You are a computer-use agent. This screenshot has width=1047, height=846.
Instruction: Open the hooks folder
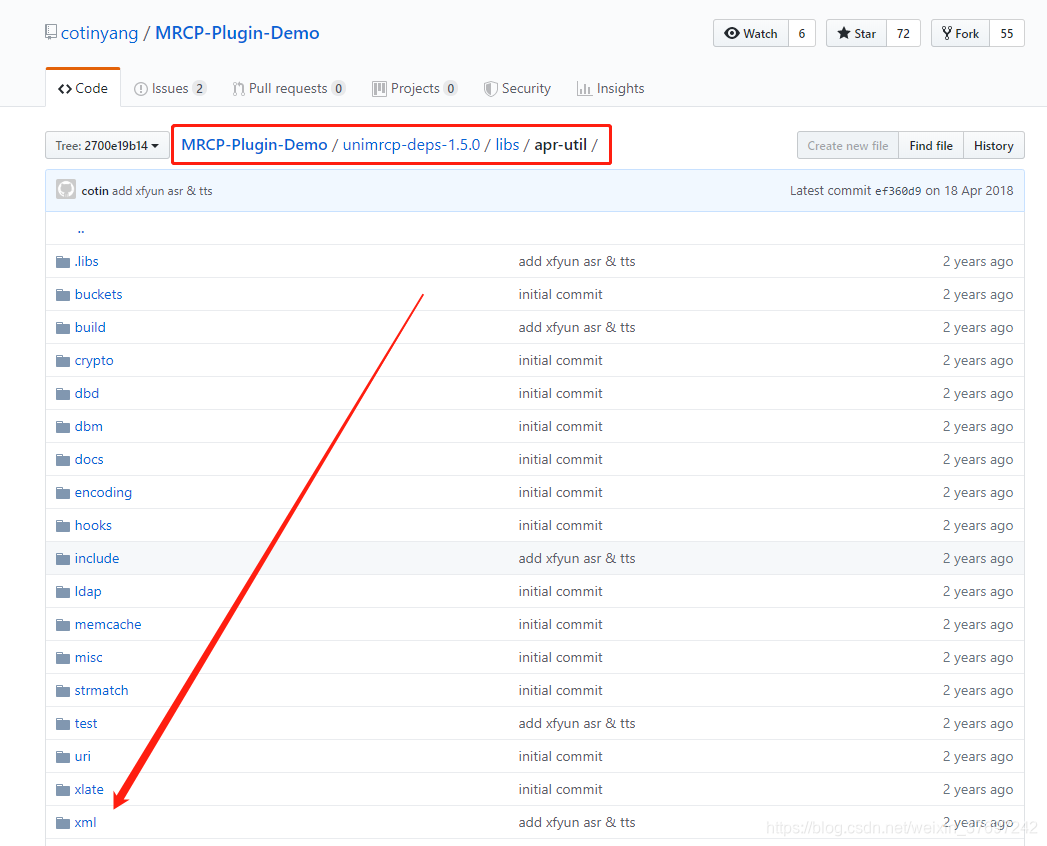coord(93,525)
